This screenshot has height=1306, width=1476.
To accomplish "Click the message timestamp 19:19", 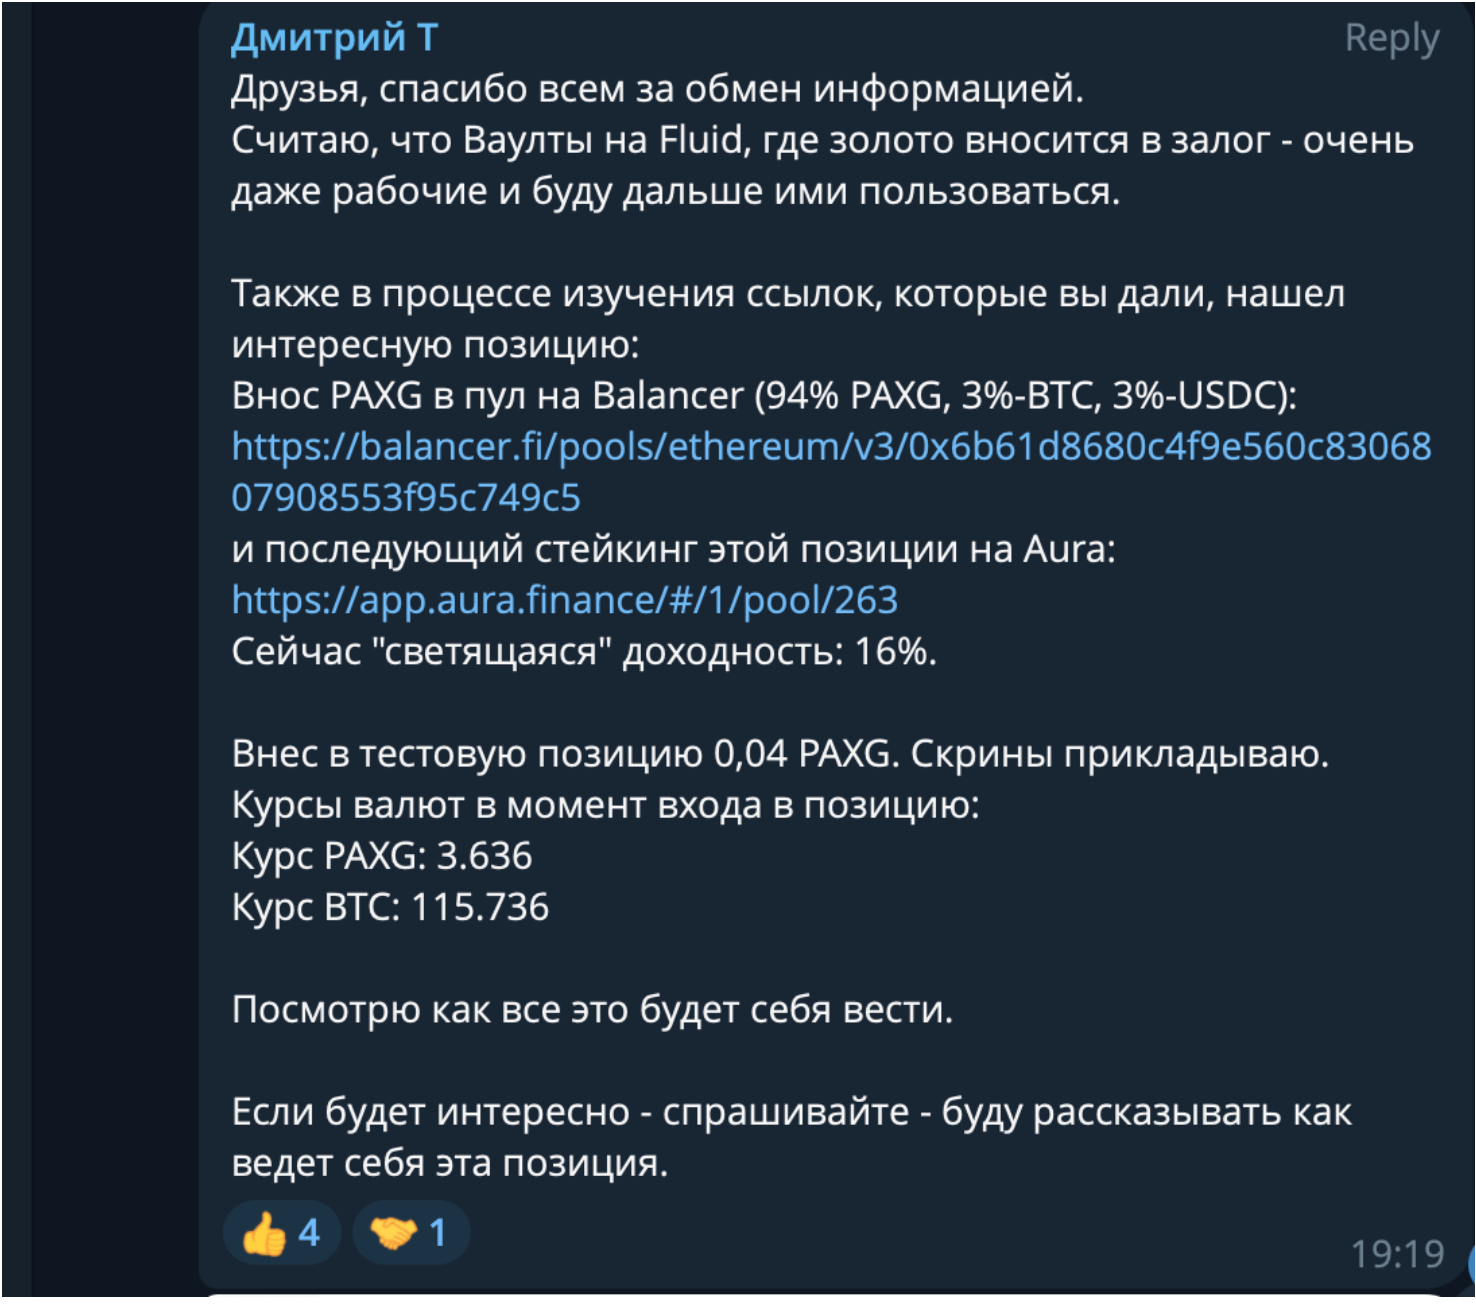I will pos(1397,1253).
